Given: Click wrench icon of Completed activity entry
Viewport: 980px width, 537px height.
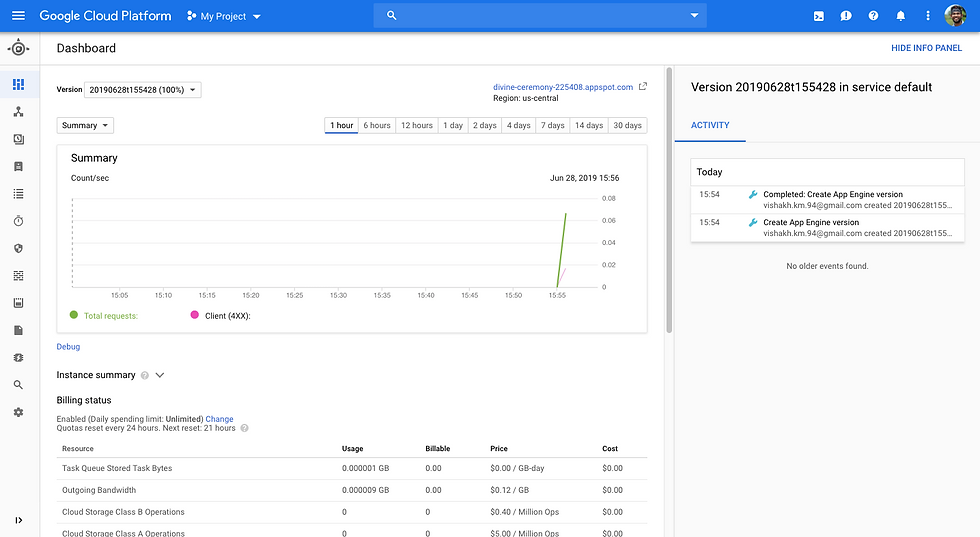Looking at the screenshot, I should (753, 194).
